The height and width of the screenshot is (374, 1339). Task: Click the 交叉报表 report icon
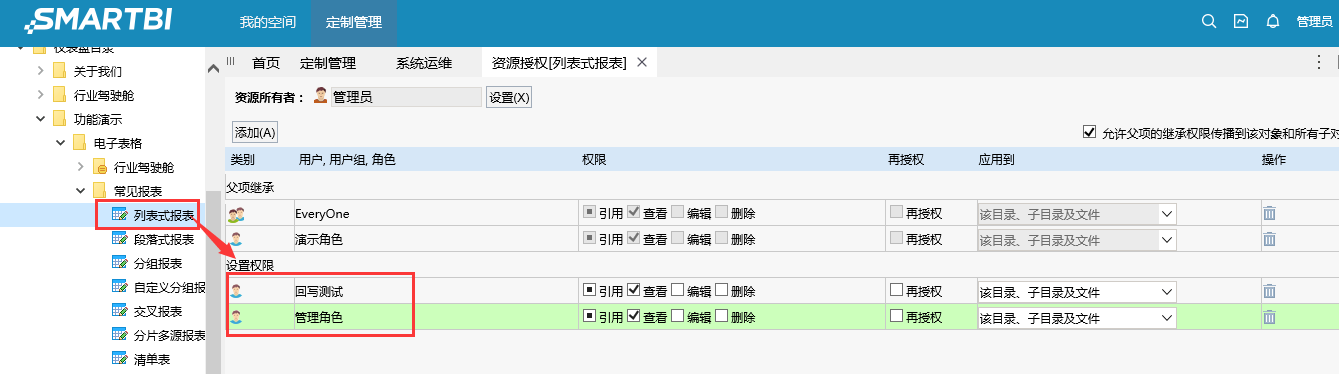click(120, 311)
